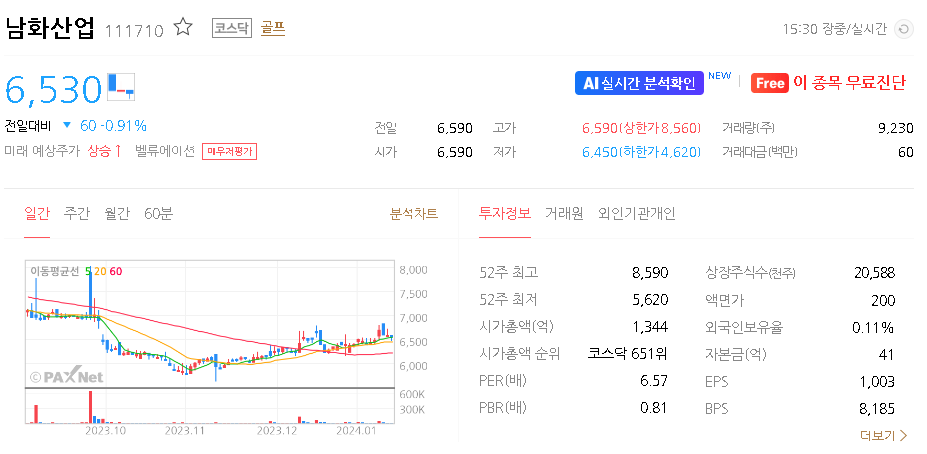Image resolution: width=927 pixels, height=454 pixels.
Task: Click the NEW badge
Action: pos(719,76)
